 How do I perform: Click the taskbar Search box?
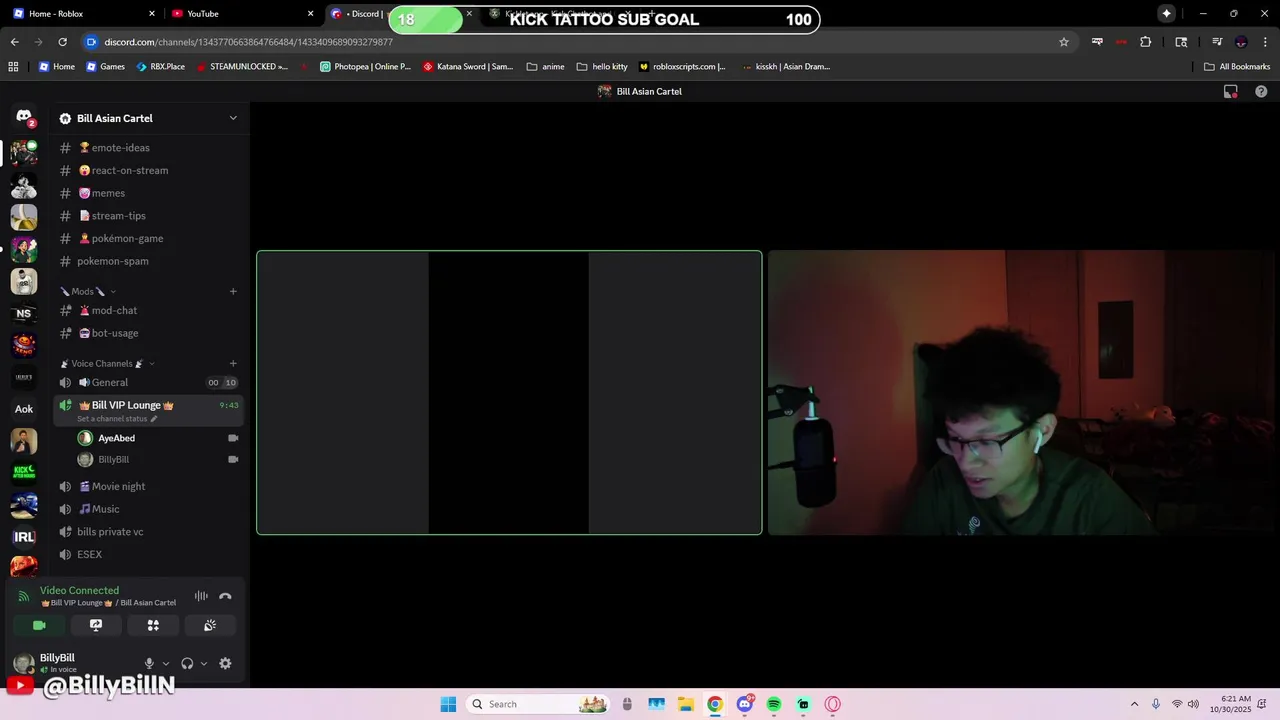click(539, 704)
